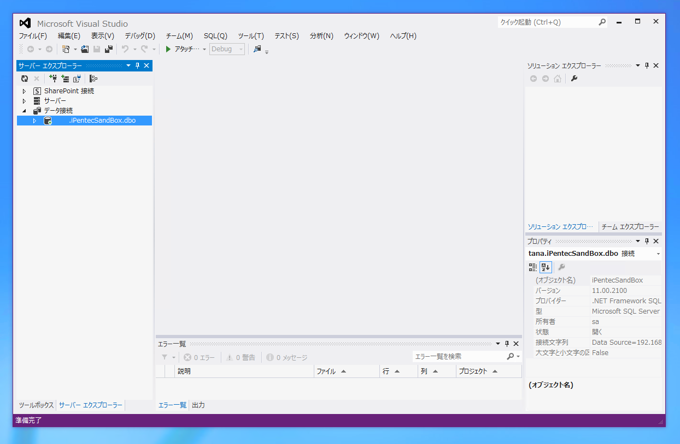Click the Undo toolbar icon
The height and width of the screenshot is (444, 680).
point(125,49)
